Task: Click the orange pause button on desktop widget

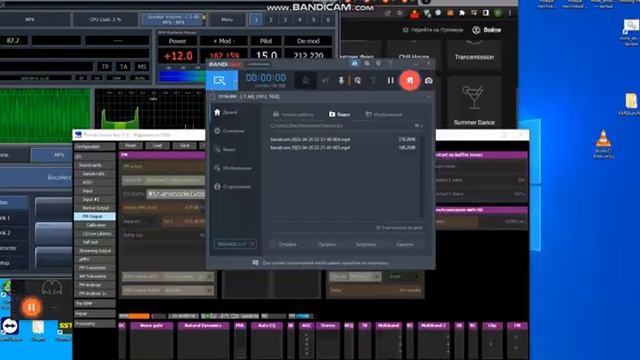Action: click(x=31, y=307)
